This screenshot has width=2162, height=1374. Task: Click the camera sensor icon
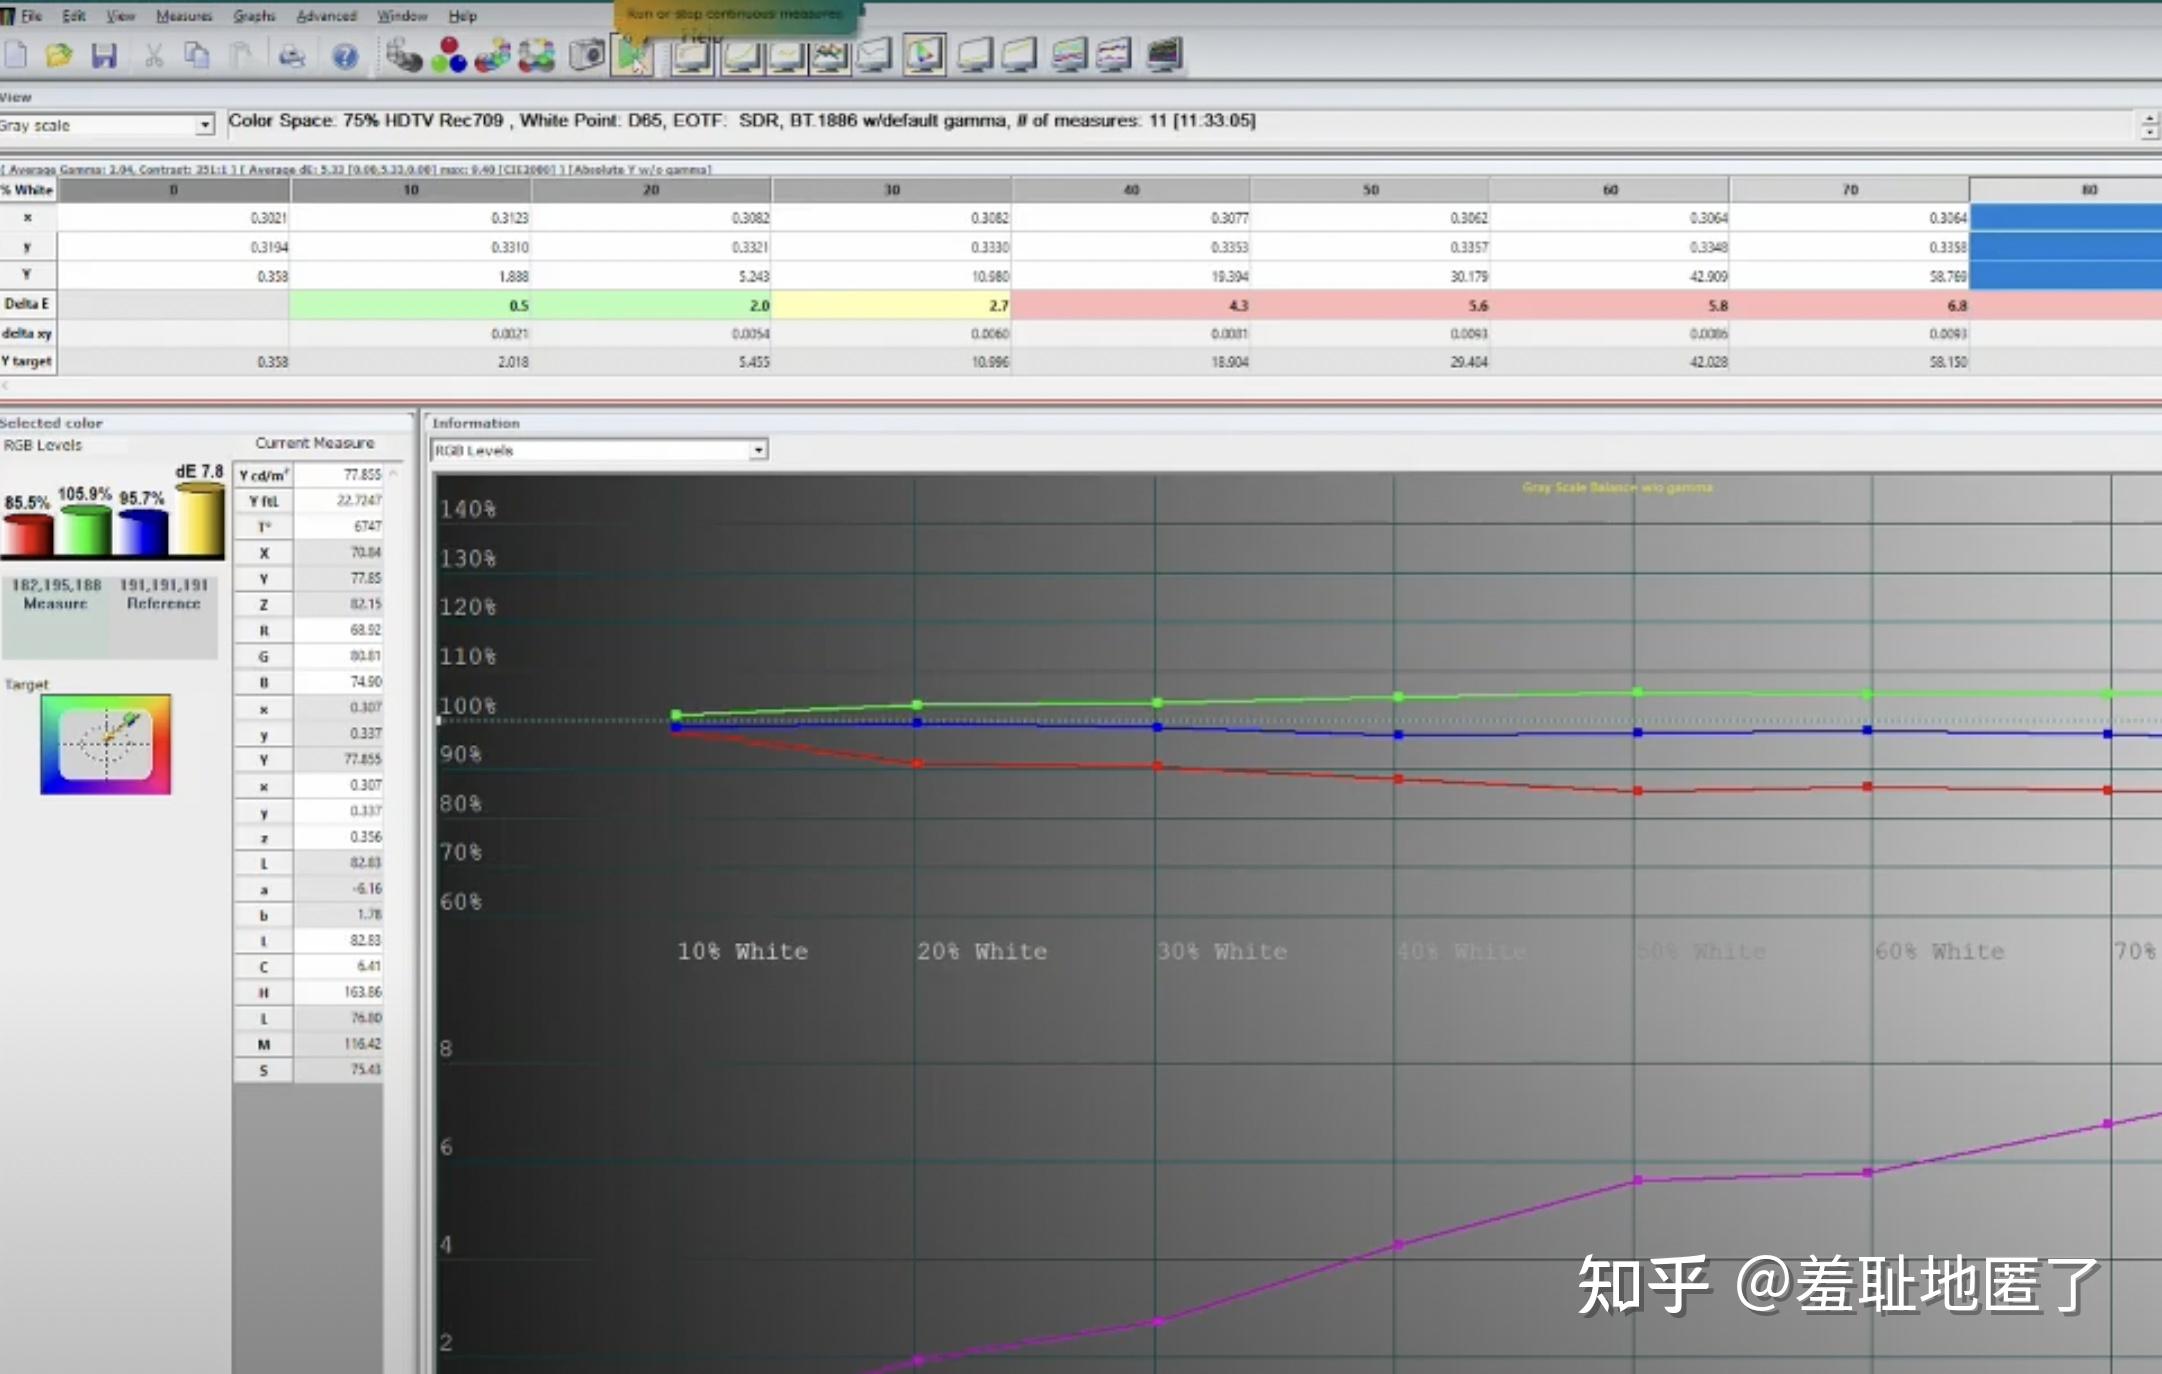pyautogui.click(x=587, y=55)
